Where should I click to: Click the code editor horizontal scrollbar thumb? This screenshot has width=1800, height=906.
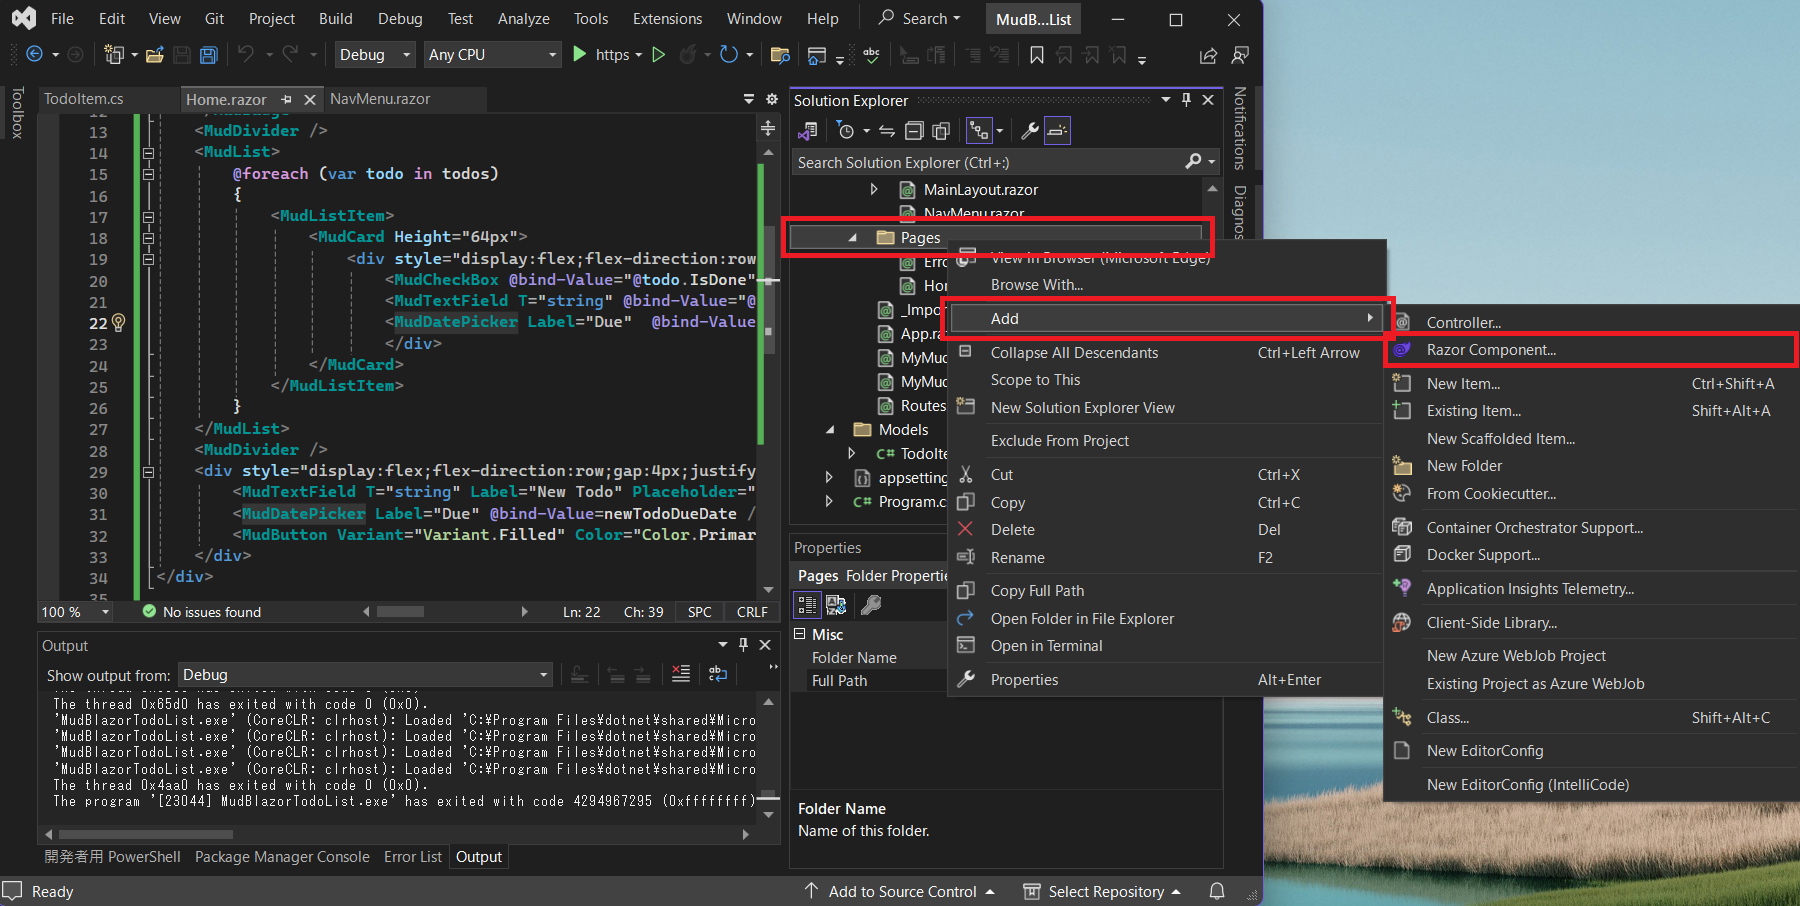[400, 612]
